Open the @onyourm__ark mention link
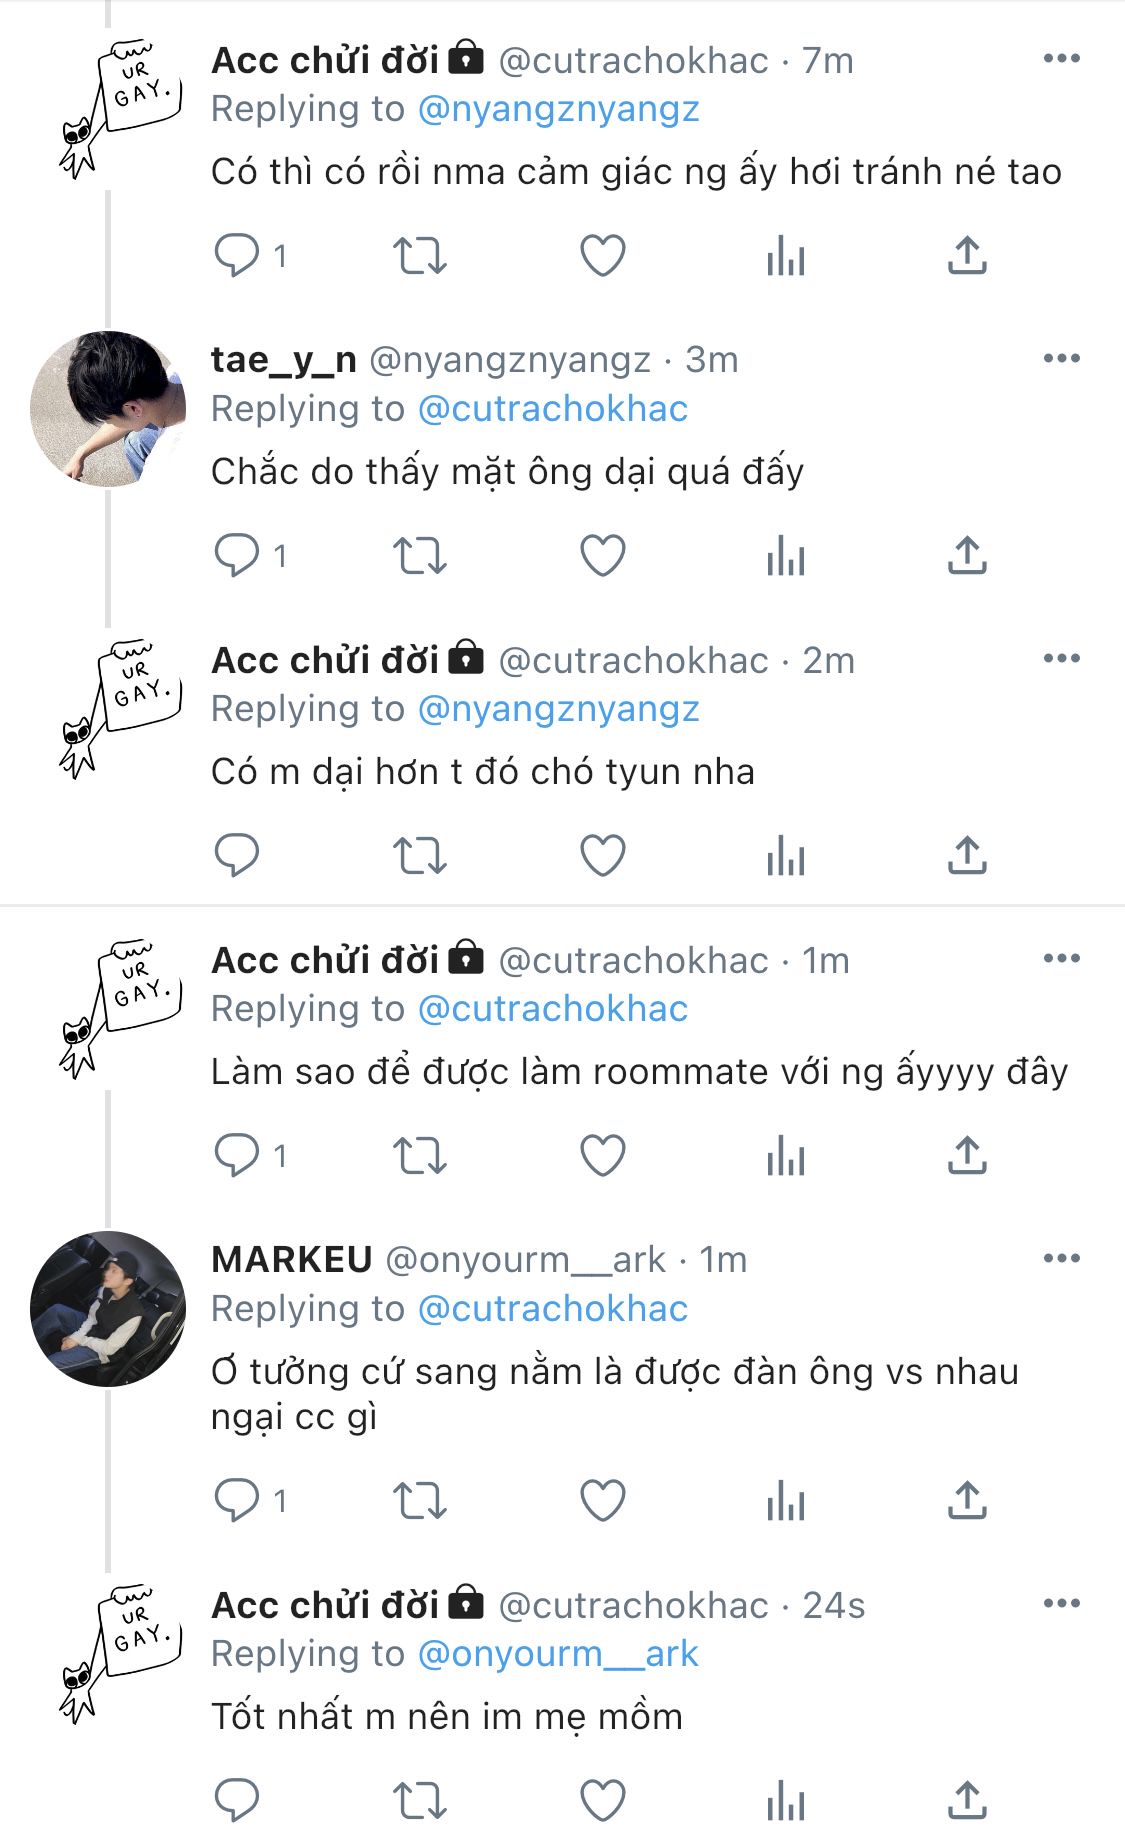The height and width of the screenshot is (1844, 1125). pos(558,1654)
